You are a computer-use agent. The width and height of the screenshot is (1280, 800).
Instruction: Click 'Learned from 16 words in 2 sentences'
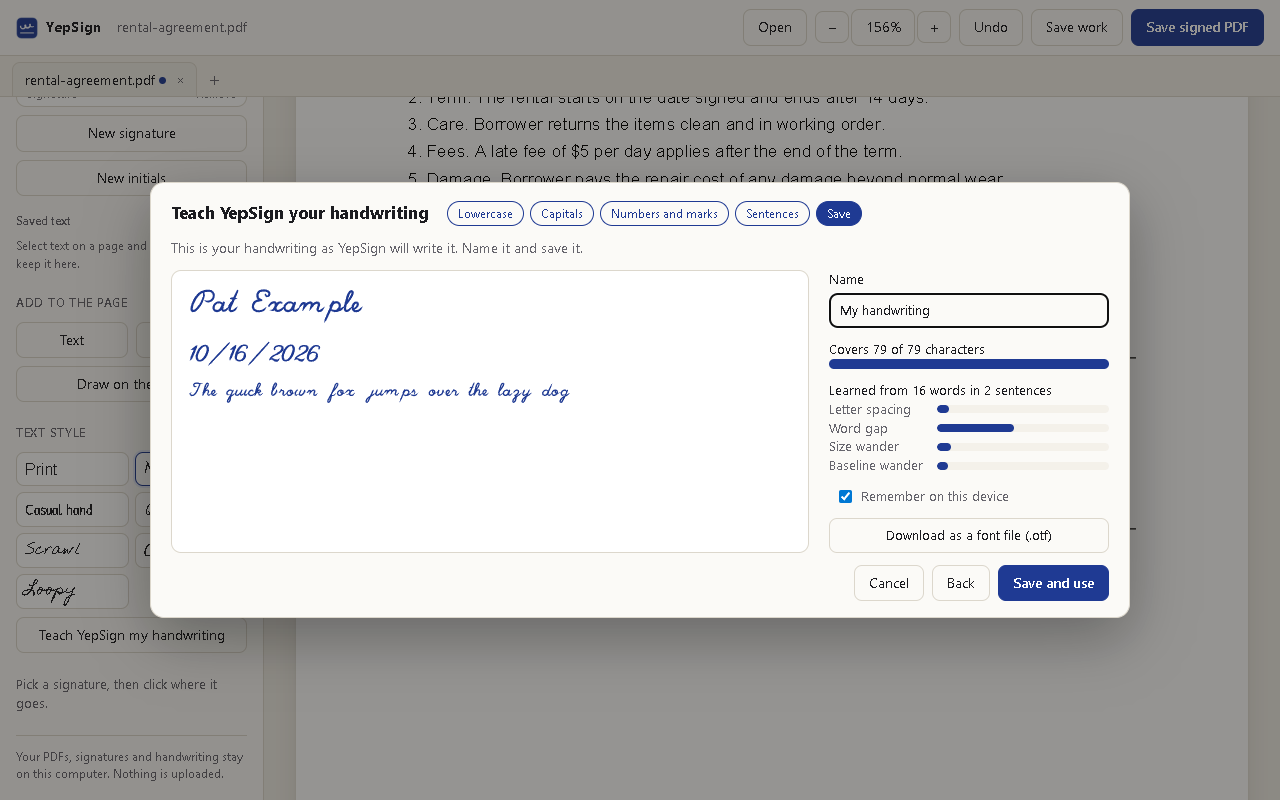(x=940, y=391)
